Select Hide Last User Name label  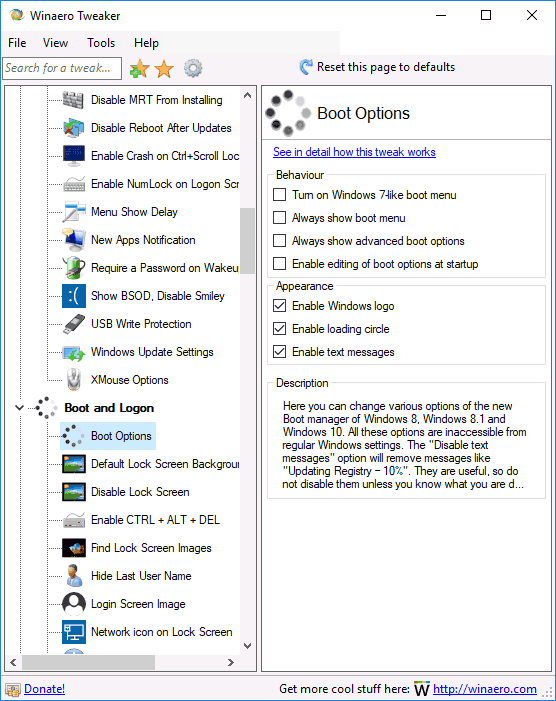click(x=141, y=576)
